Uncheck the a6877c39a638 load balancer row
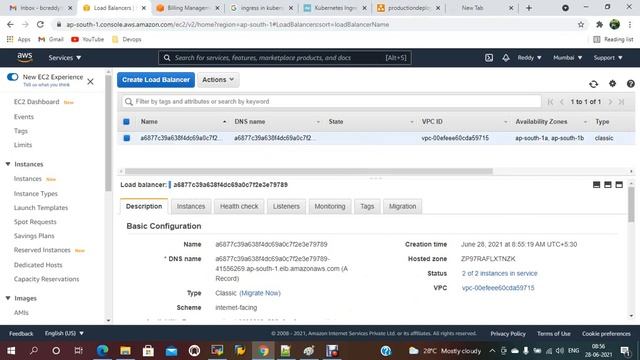 point(127,138)
